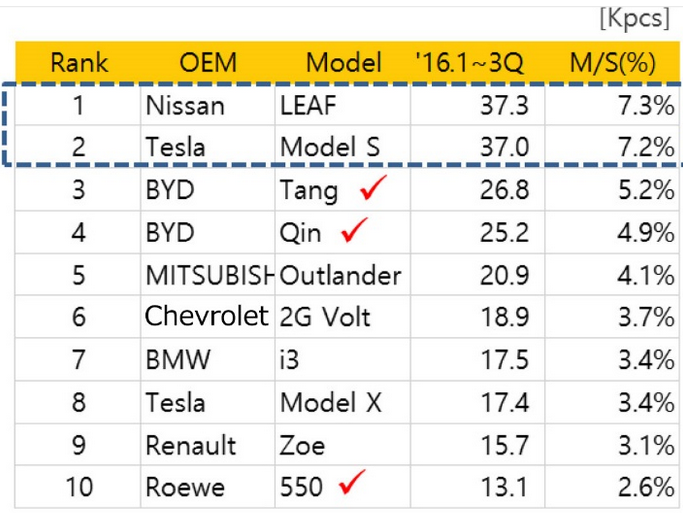
Task: Click the Outlander model cell
Action: (340, 275)
